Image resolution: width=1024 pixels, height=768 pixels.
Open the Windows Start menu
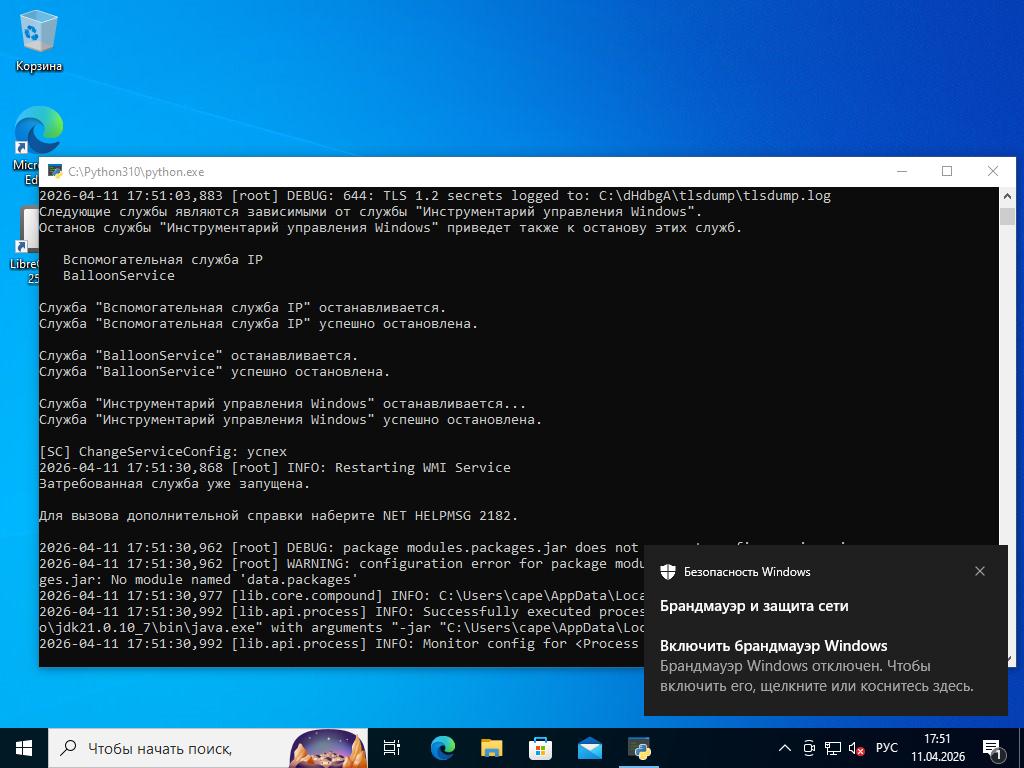tap(24, 747)
